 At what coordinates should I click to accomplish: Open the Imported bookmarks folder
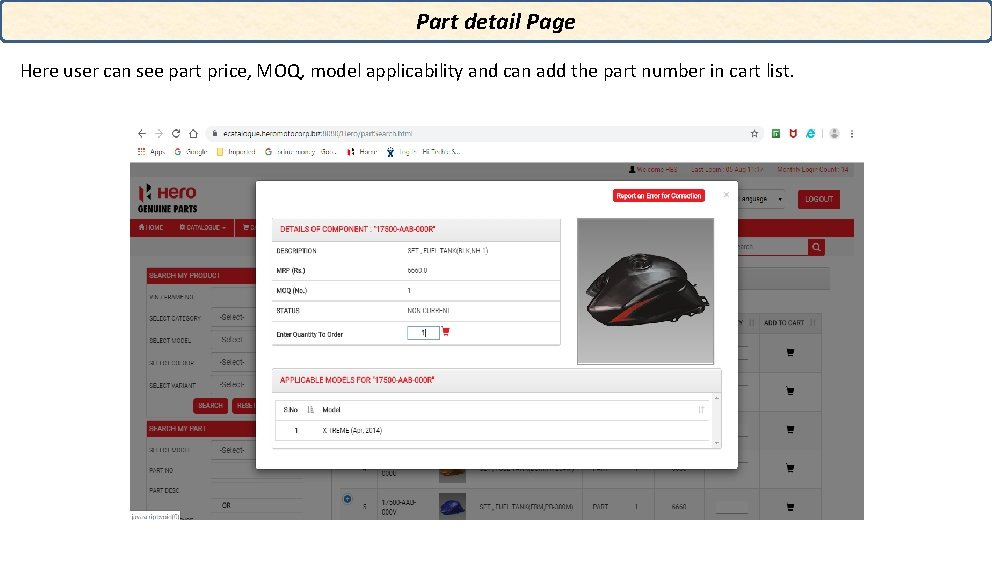point(236,152)
